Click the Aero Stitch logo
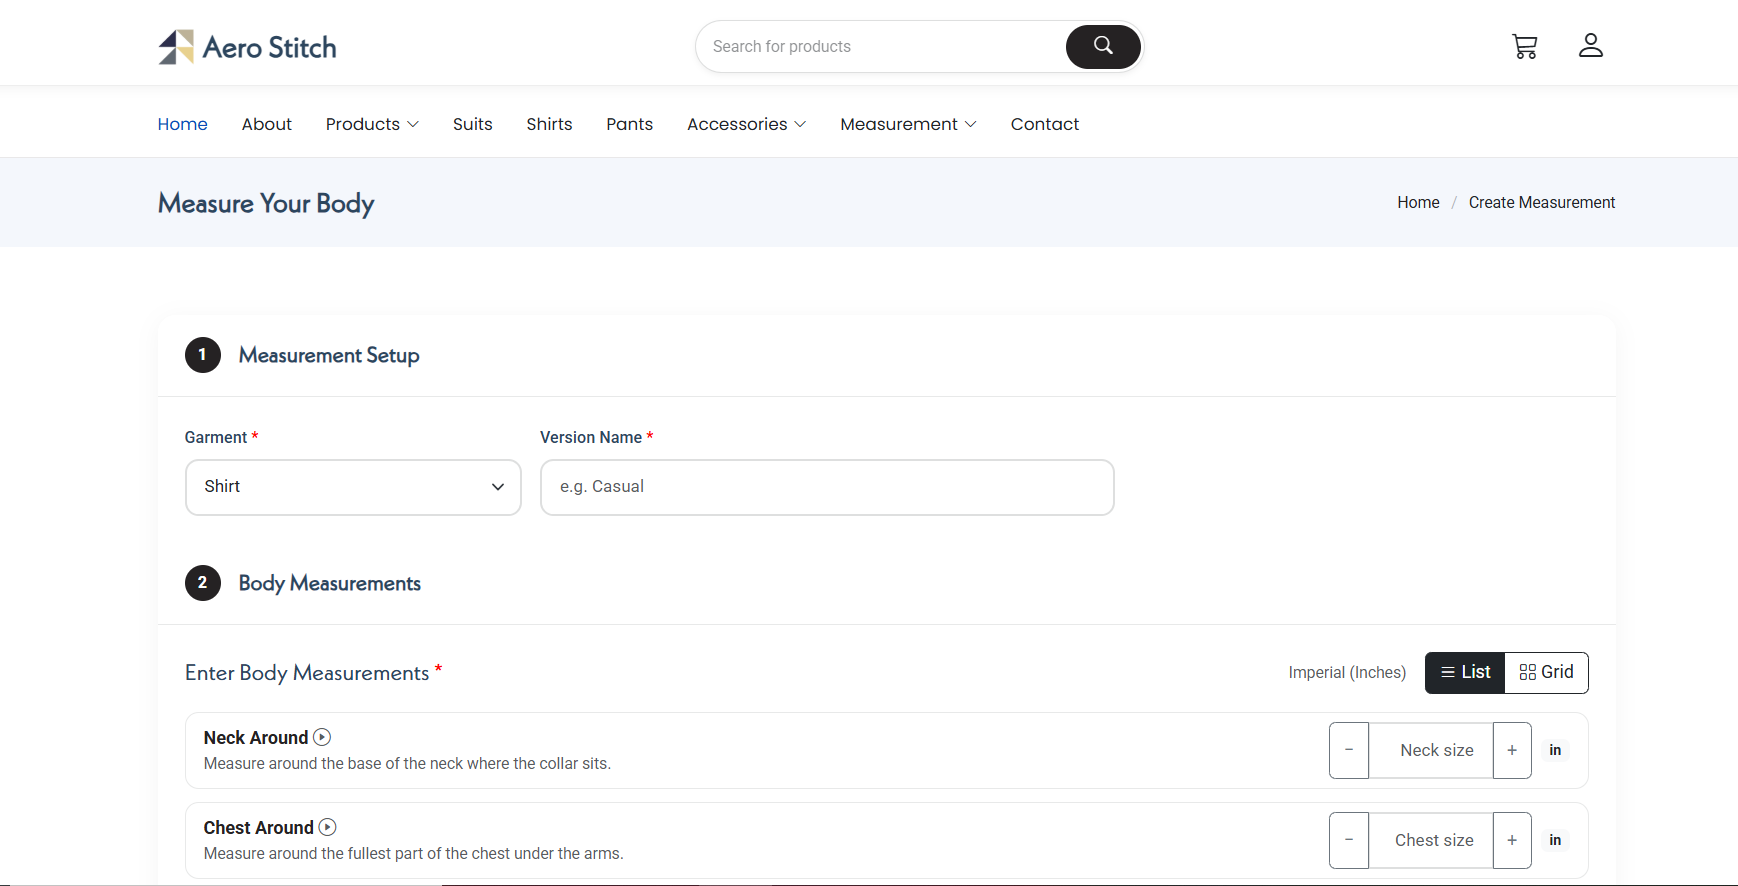 pos(247,47)
